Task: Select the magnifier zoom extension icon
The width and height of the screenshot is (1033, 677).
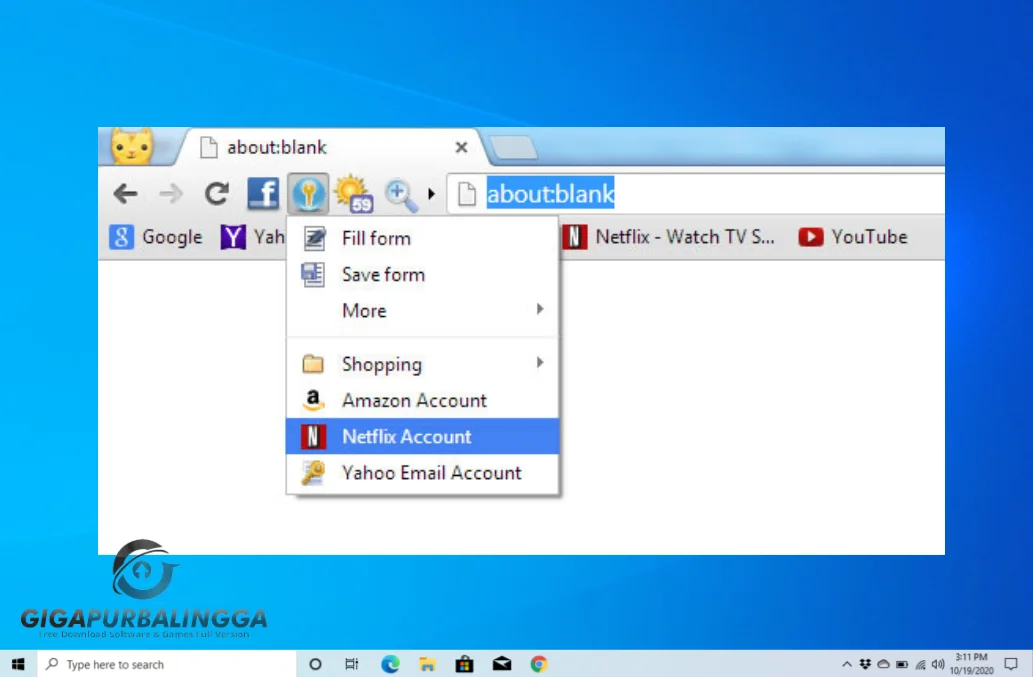Action: 400,193
